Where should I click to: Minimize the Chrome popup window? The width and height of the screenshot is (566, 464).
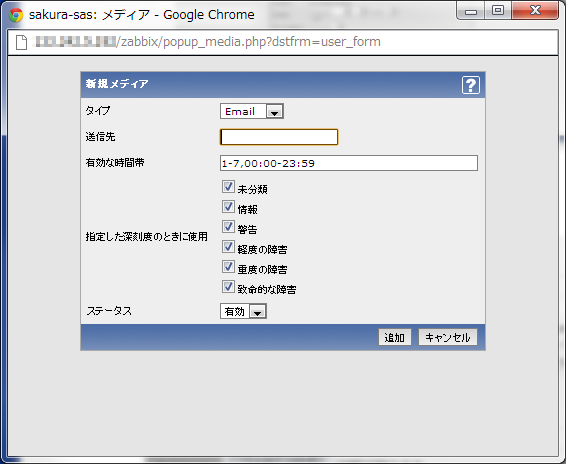pyautogui.click(x=470, y=11)
